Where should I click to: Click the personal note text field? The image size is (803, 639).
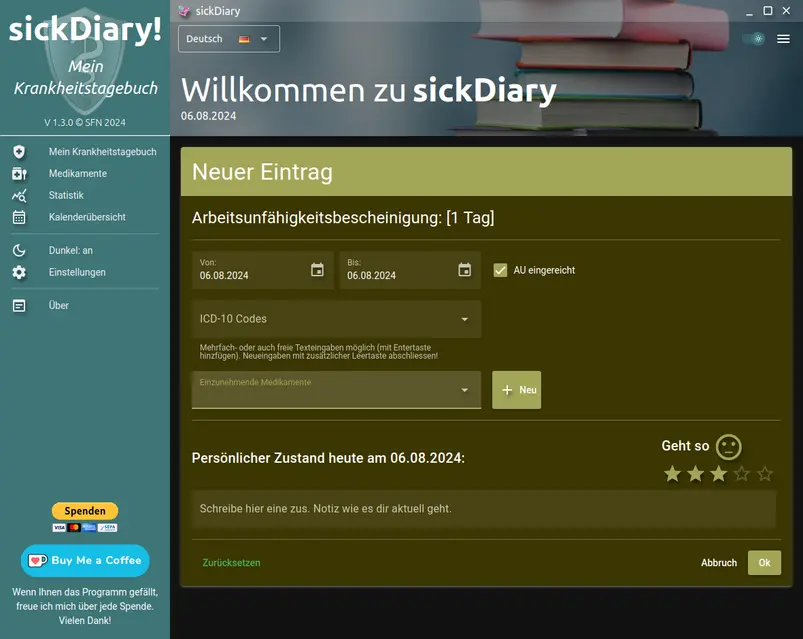coord(484,509)
